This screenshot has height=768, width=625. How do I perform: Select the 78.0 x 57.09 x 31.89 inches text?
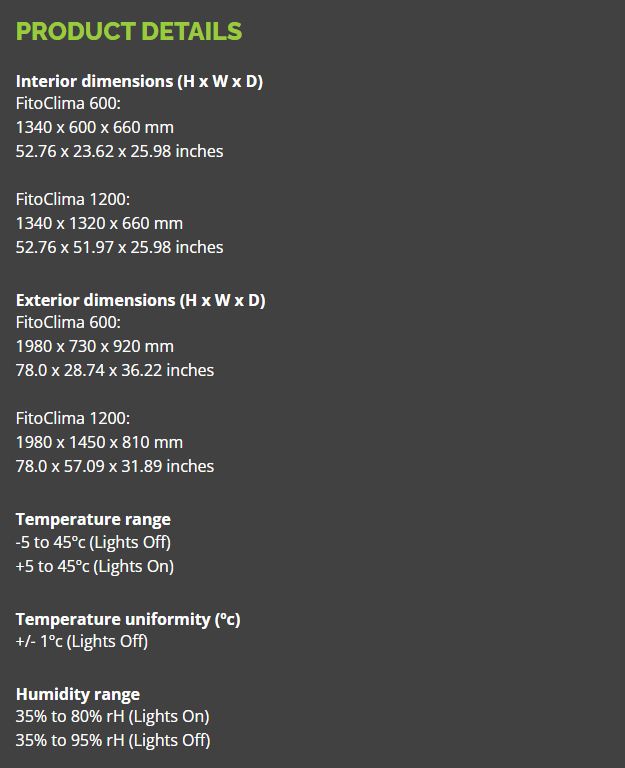point(115,466)
